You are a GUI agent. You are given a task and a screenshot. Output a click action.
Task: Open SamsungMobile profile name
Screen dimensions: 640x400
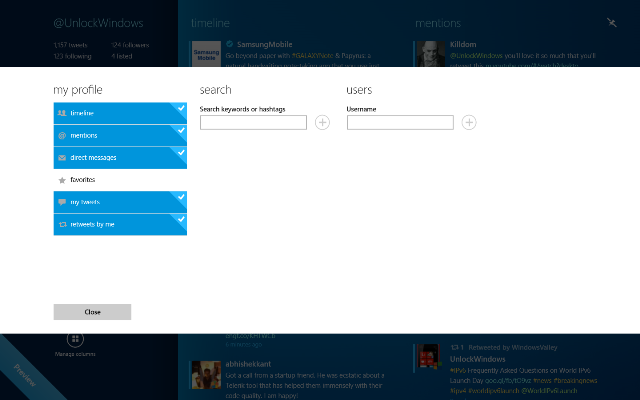(x=264, y=44)
